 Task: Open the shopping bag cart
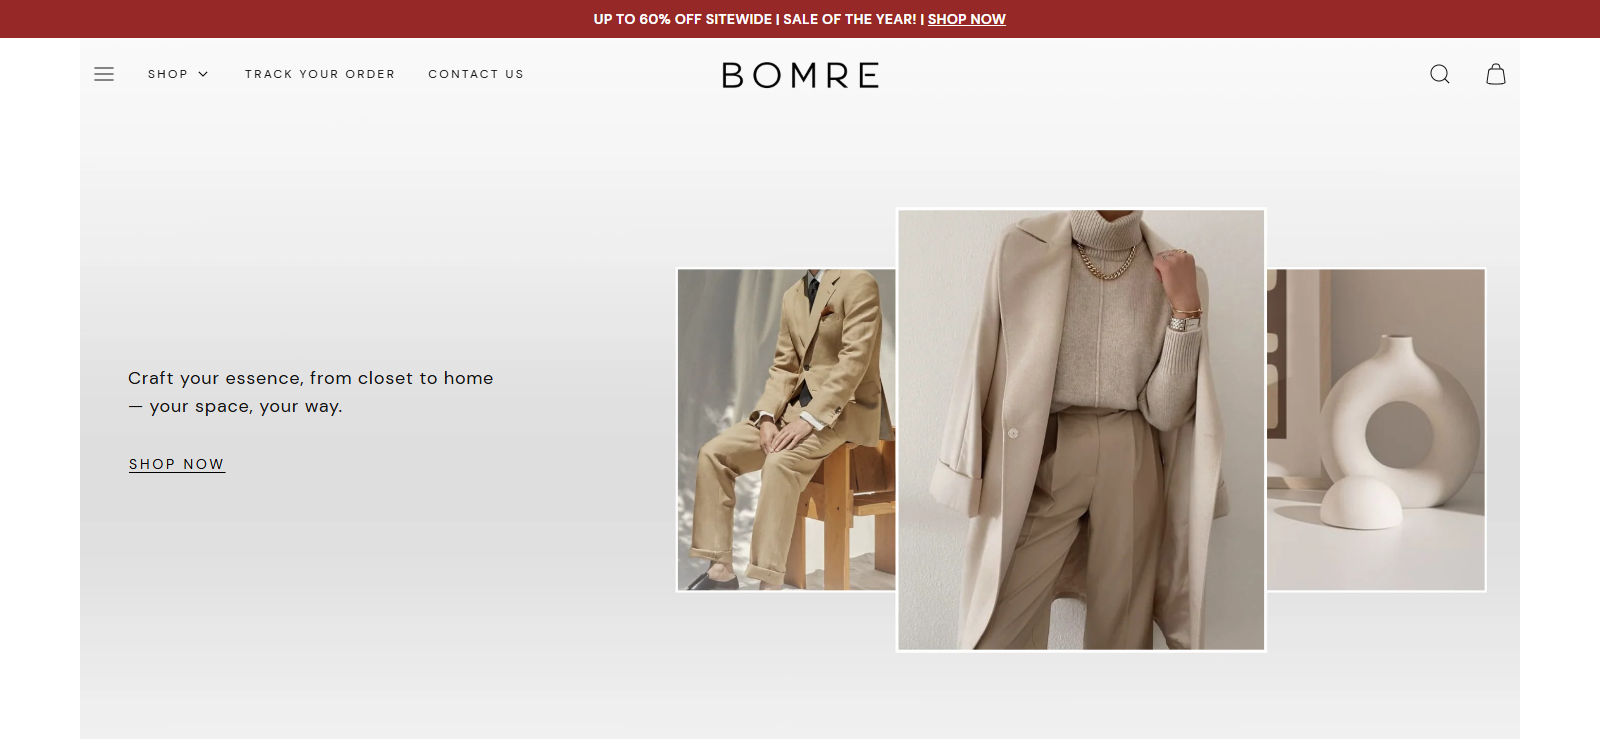(x=1495, y=74)
